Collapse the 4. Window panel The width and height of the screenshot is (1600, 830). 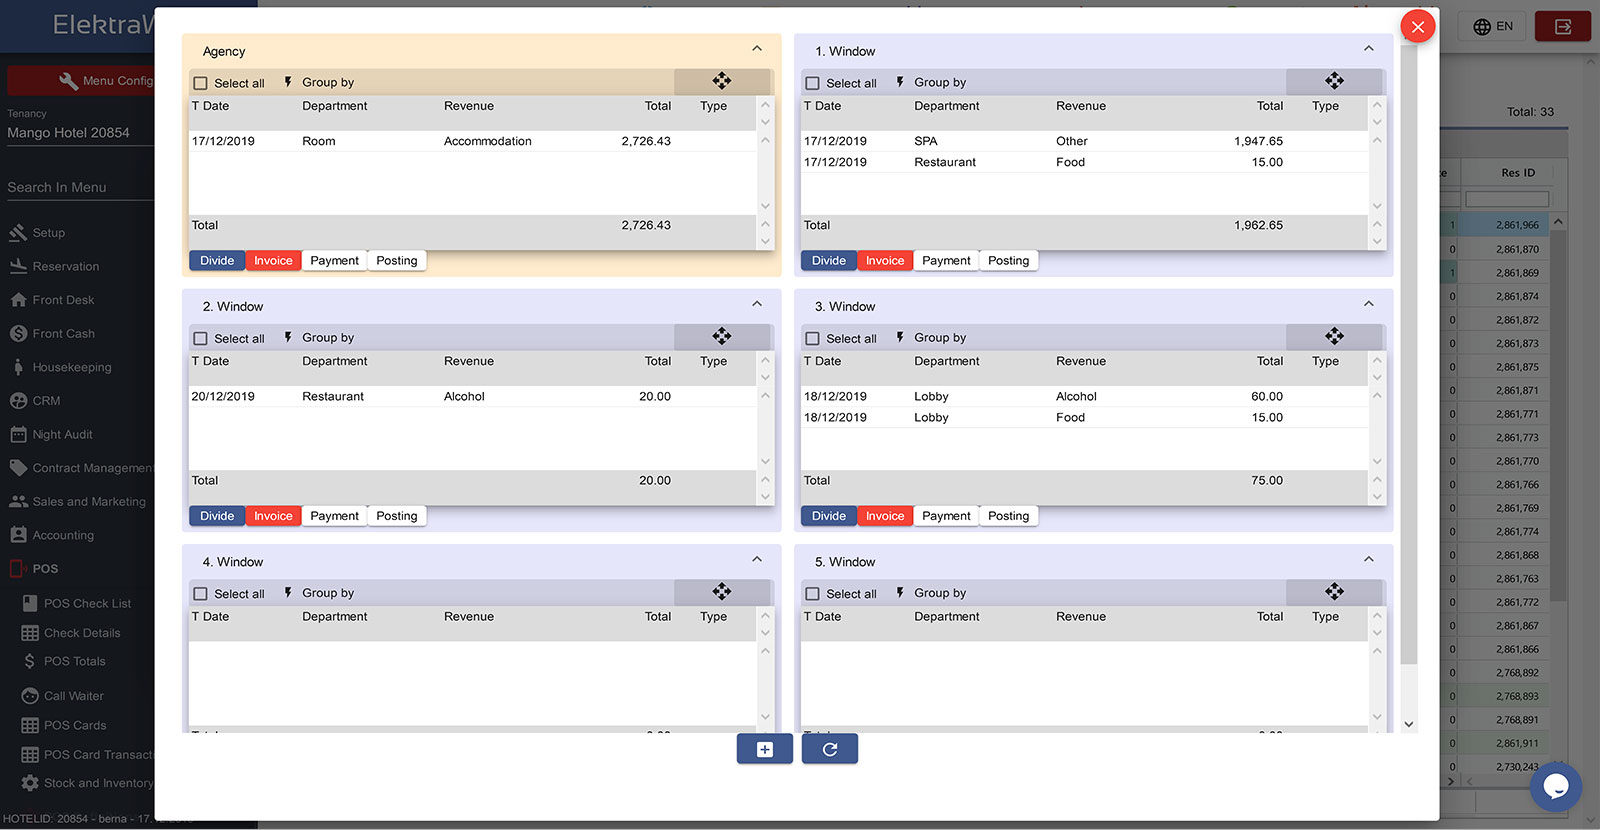[757, 560]
